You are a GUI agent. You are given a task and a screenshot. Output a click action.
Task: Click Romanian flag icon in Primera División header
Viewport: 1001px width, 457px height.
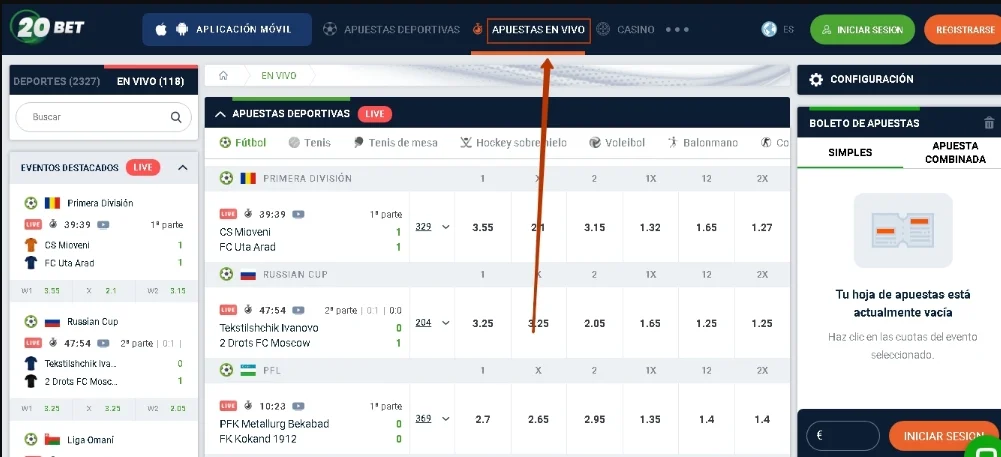coord(248,179)
